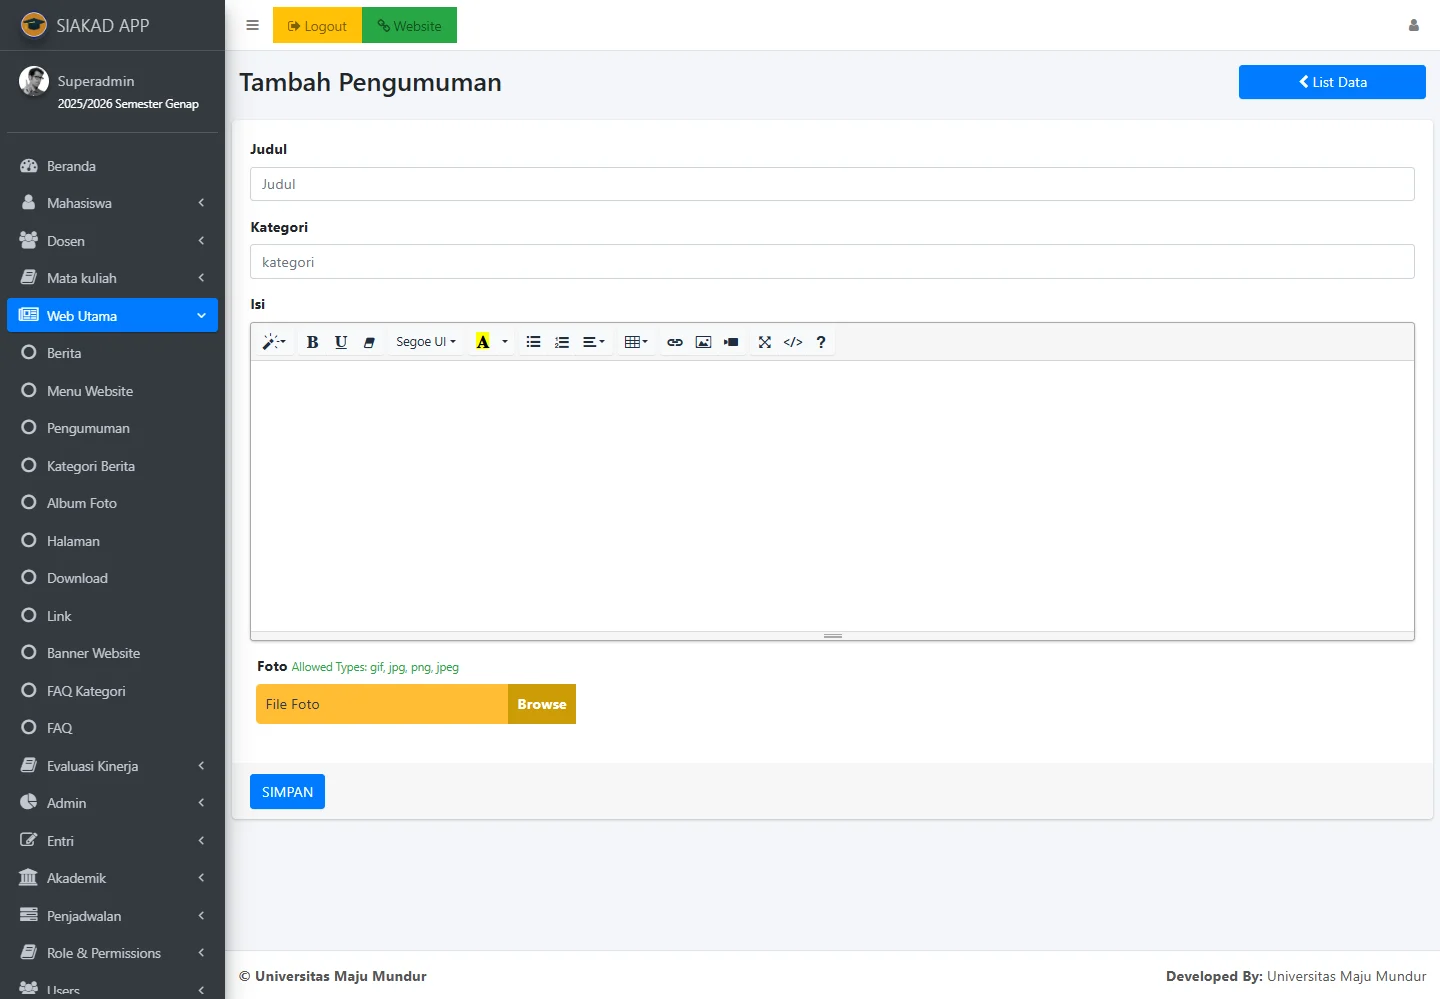Image resolution: width=1440 pixels, height=999 pixels.
Task: Switch the editor to code view
Action: [x=793, y=342]
